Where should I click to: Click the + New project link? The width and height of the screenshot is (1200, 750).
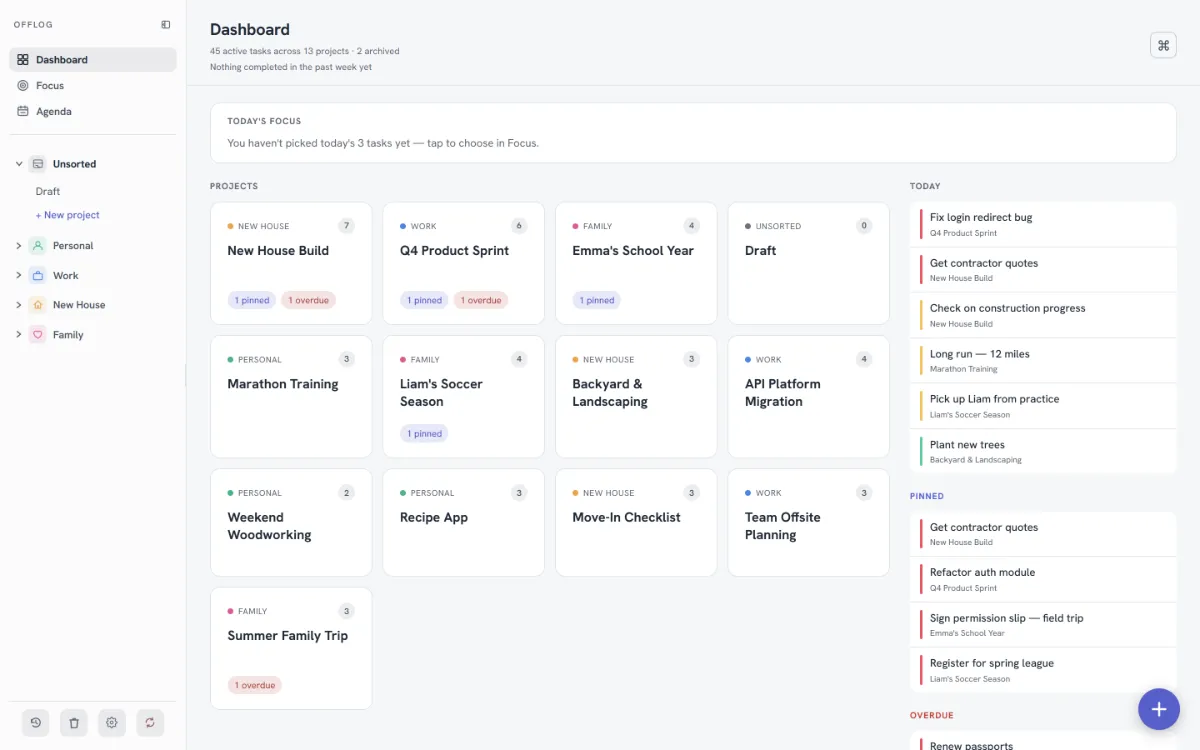(68, 215)
